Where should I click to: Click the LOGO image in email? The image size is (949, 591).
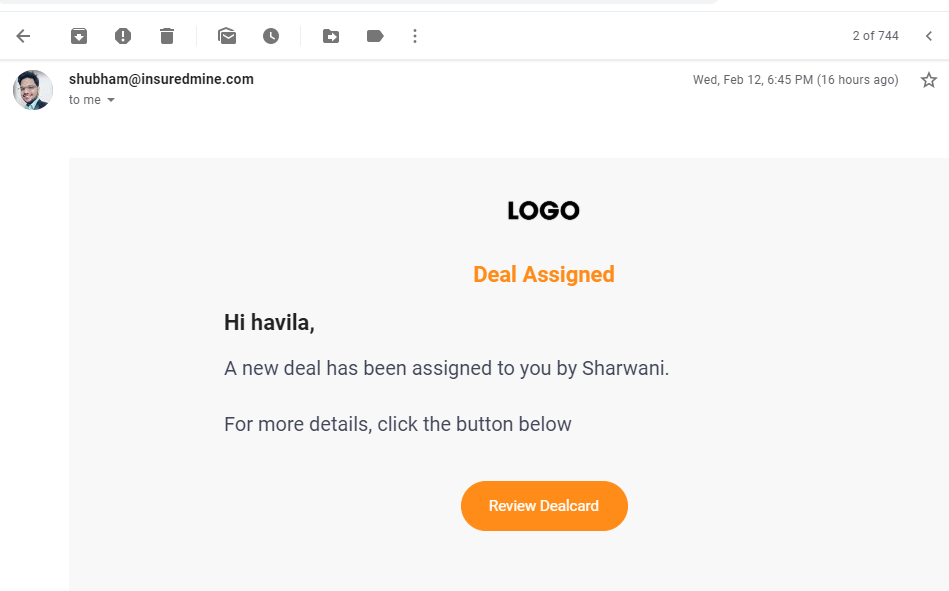click(x=543, y=211)
